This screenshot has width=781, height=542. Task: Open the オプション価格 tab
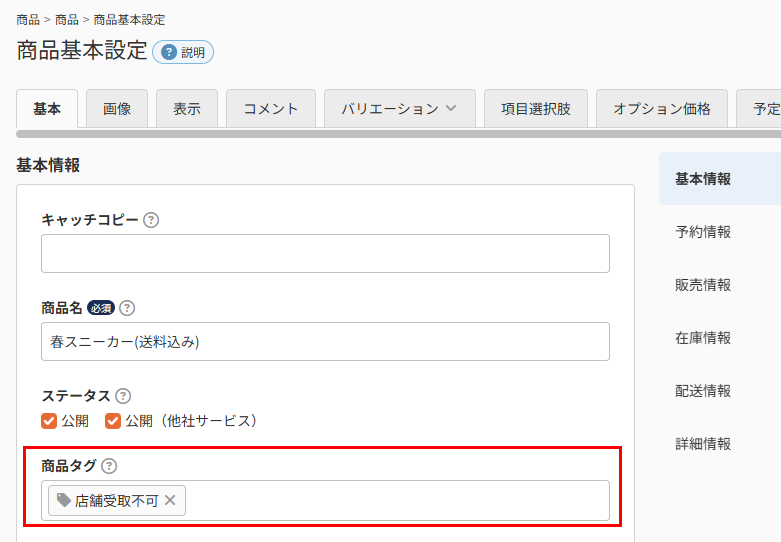[662, 109]
